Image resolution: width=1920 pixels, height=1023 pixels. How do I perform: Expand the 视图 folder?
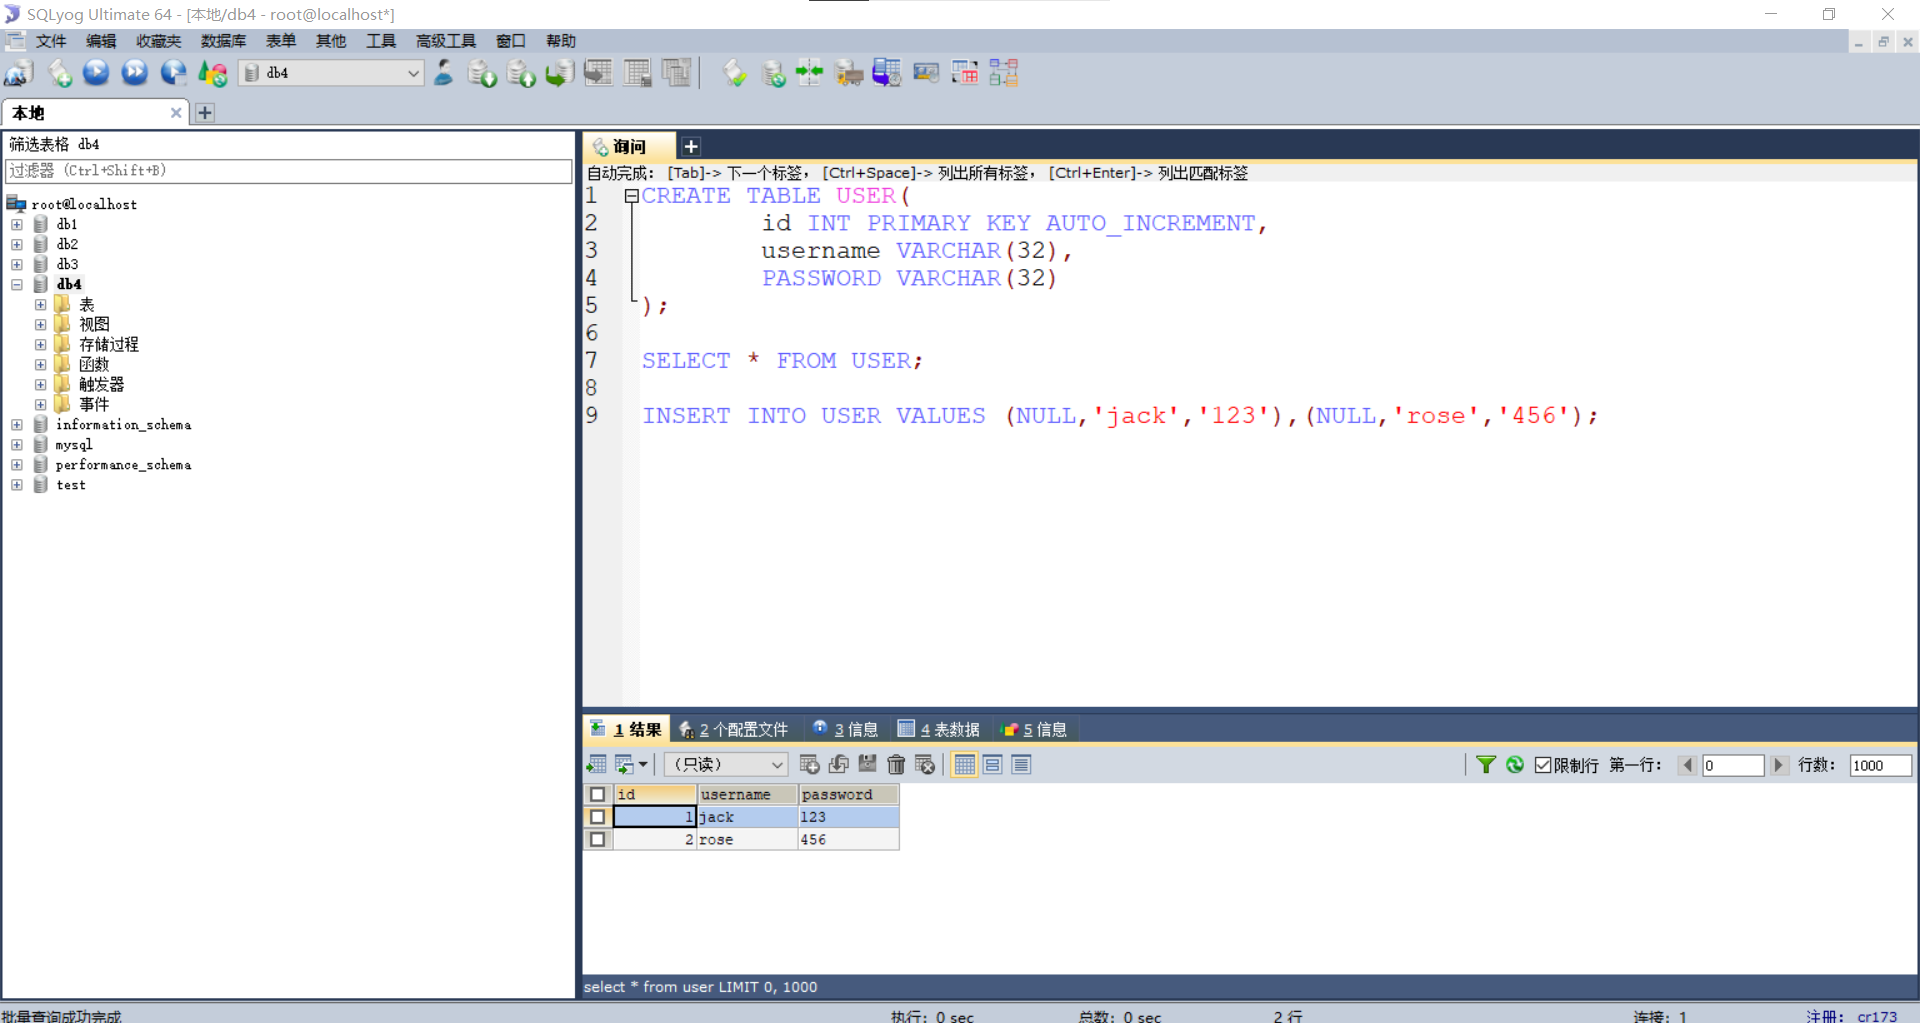pyautogui.click(x=40, y=324)
